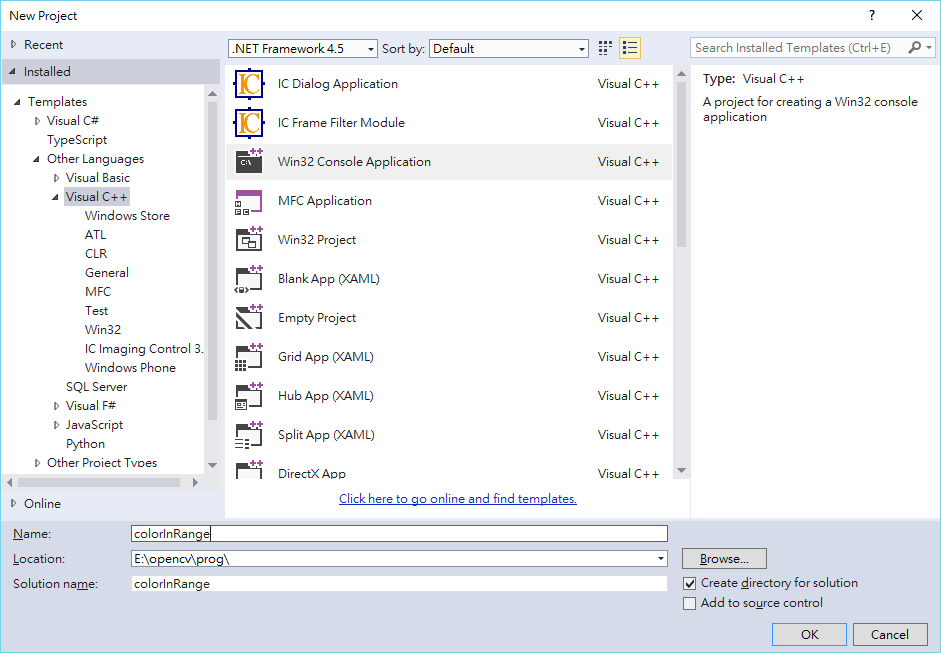Select the Test template category
This screenshot has width=941, height=653.
click(x=97, y=311)
